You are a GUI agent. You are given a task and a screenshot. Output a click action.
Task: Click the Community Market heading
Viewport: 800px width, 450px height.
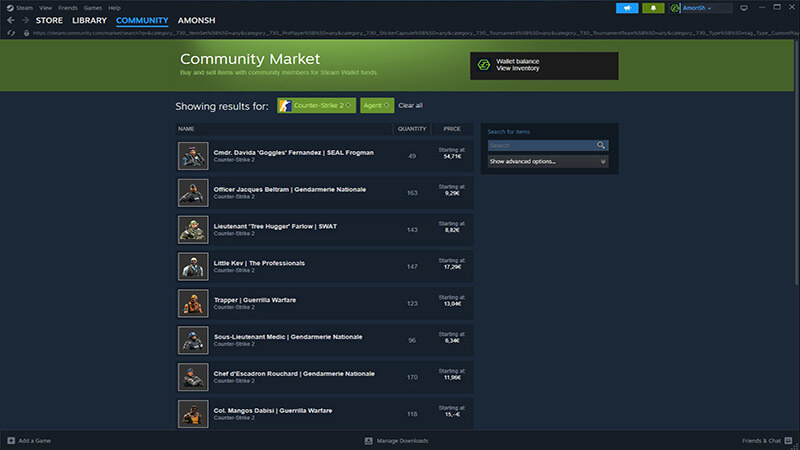click(x=250, y=59)
